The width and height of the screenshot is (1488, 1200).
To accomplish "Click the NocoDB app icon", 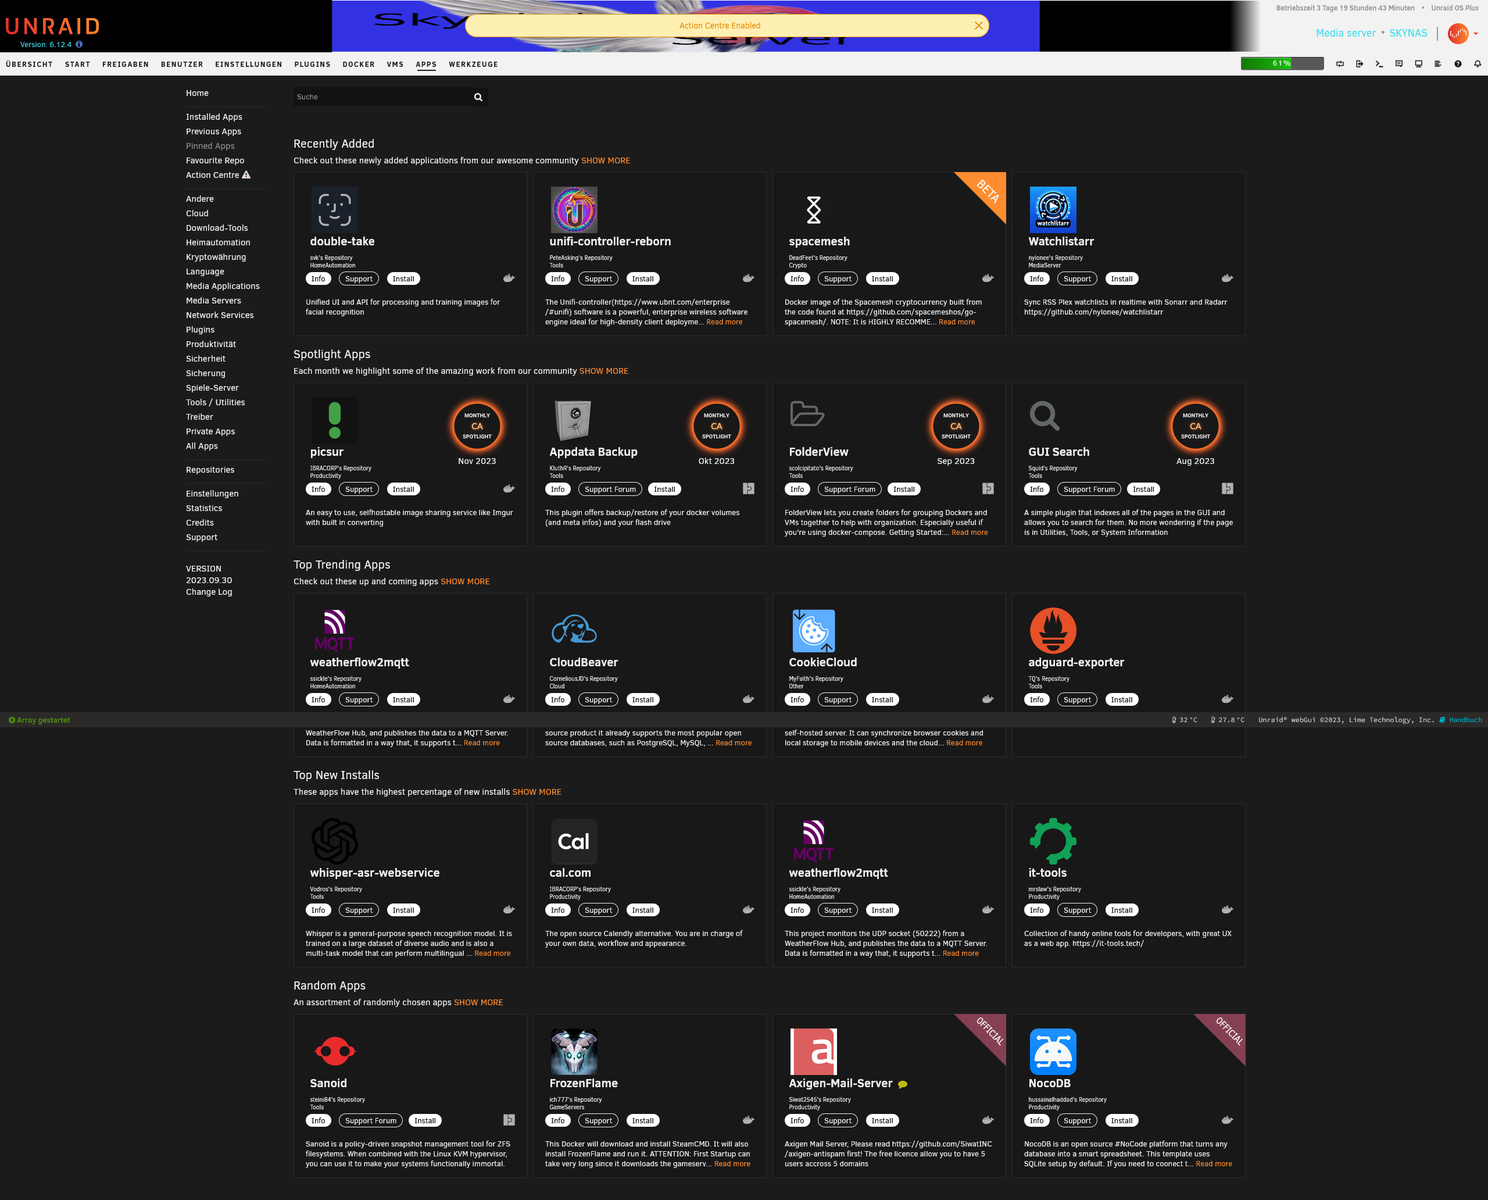I will (x=1053, y=1052).
